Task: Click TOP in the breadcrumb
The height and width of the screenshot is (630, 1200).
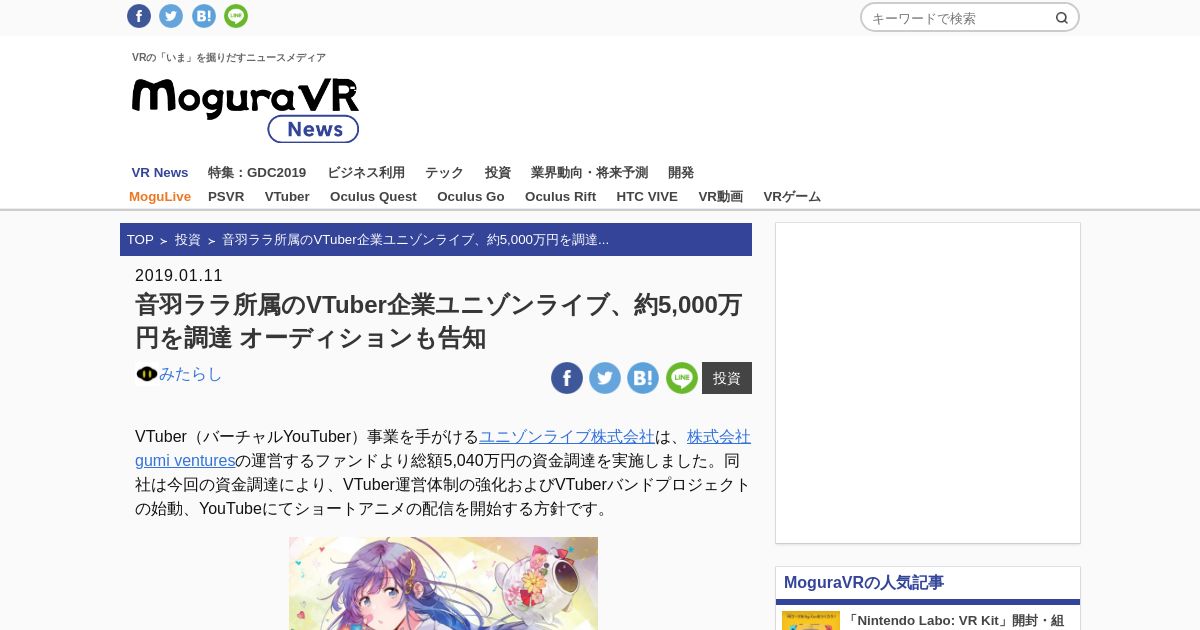Action: coord(140,240)
